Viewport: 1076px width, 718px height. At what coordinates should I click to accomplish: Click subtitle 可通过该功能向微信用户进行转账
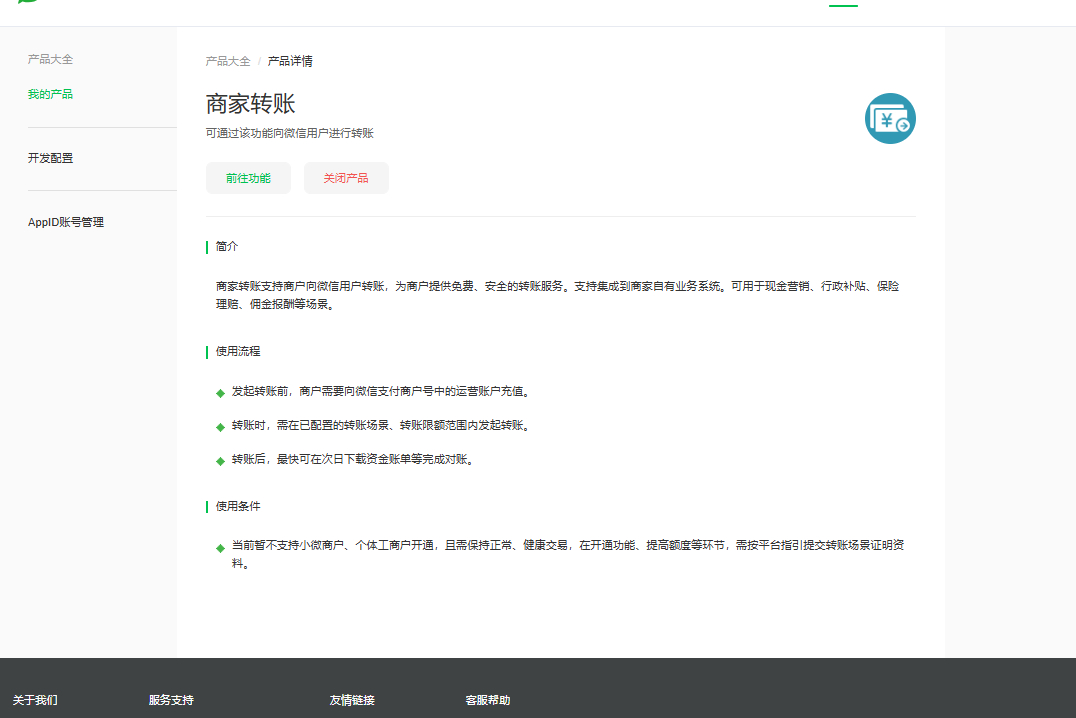click(290, 133)
